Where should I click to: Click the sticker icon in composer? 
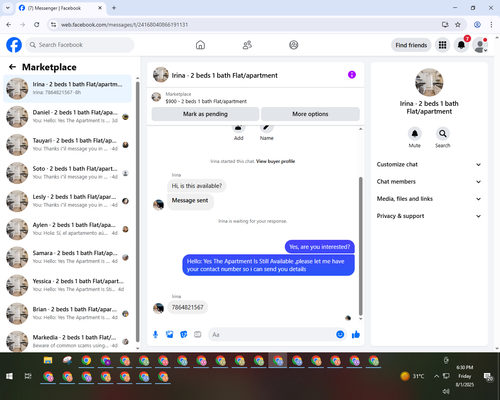click(x=184, y=334)
